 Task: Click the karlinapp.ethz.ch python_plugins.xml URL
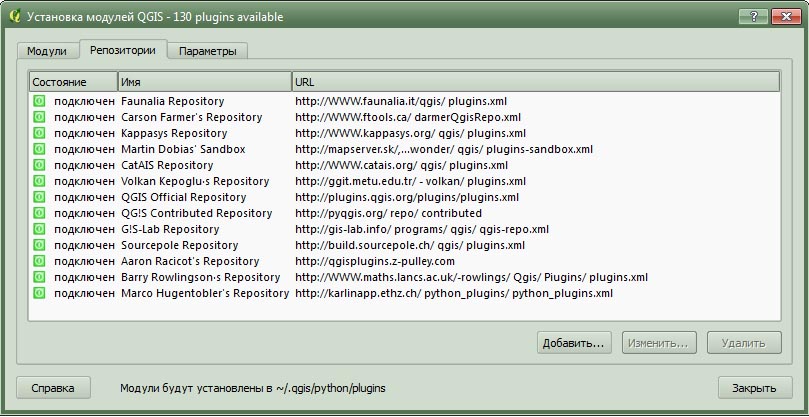pos(455,293)
